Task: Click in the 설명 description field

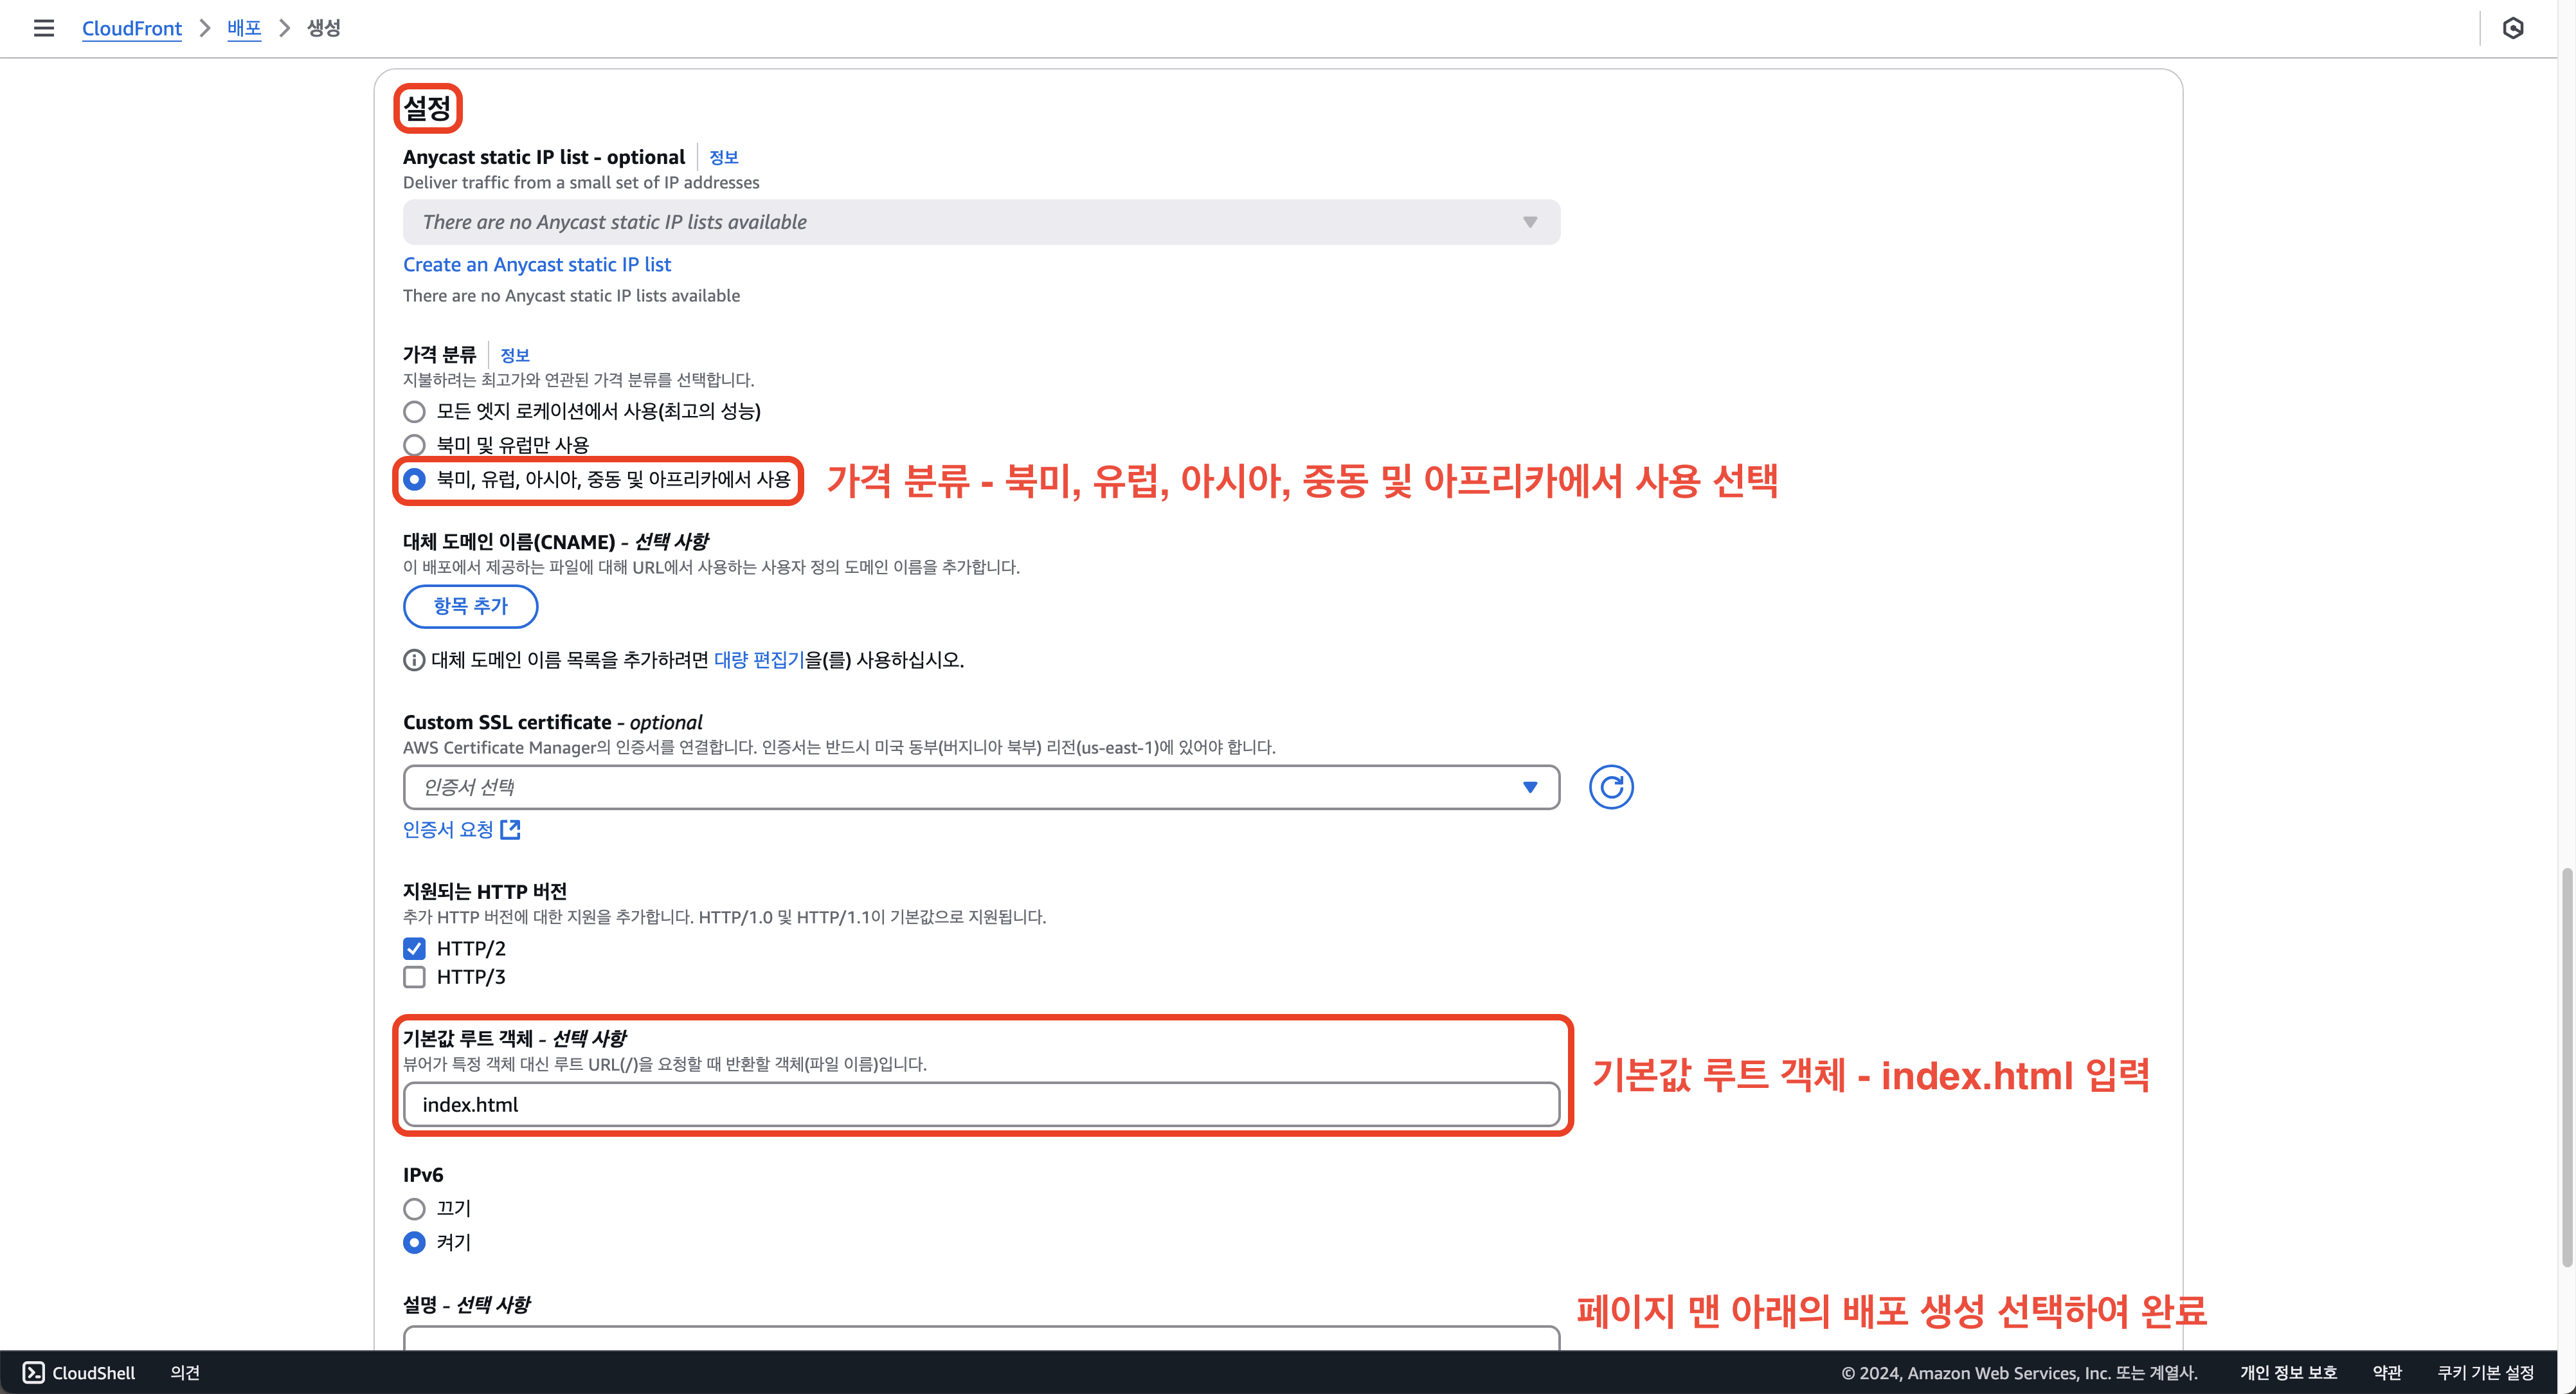Action: coord(981,1338)
